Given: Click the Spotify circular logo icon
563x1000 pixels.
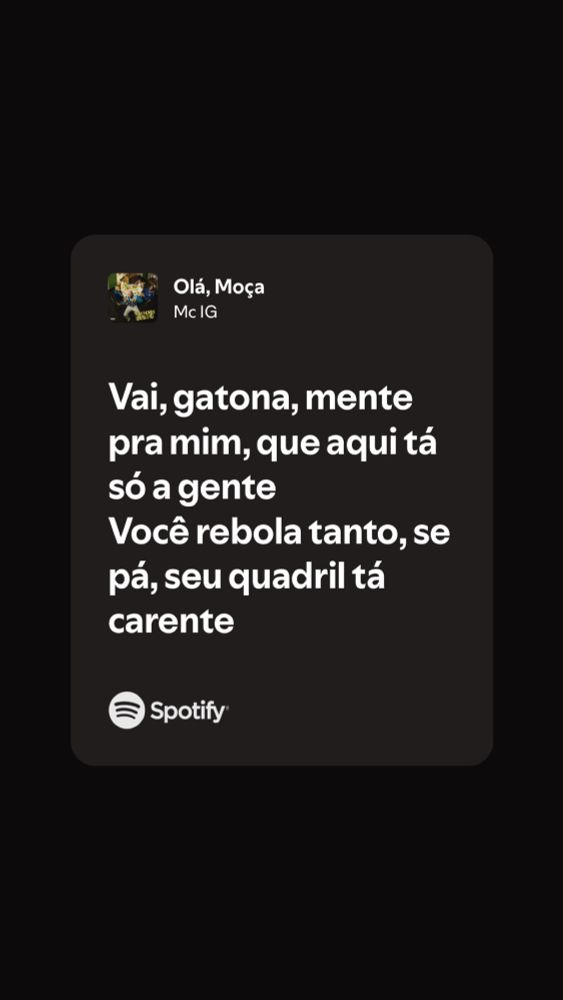Looking at the screenshot, I should pyautogui.click(x=127, y=710).
